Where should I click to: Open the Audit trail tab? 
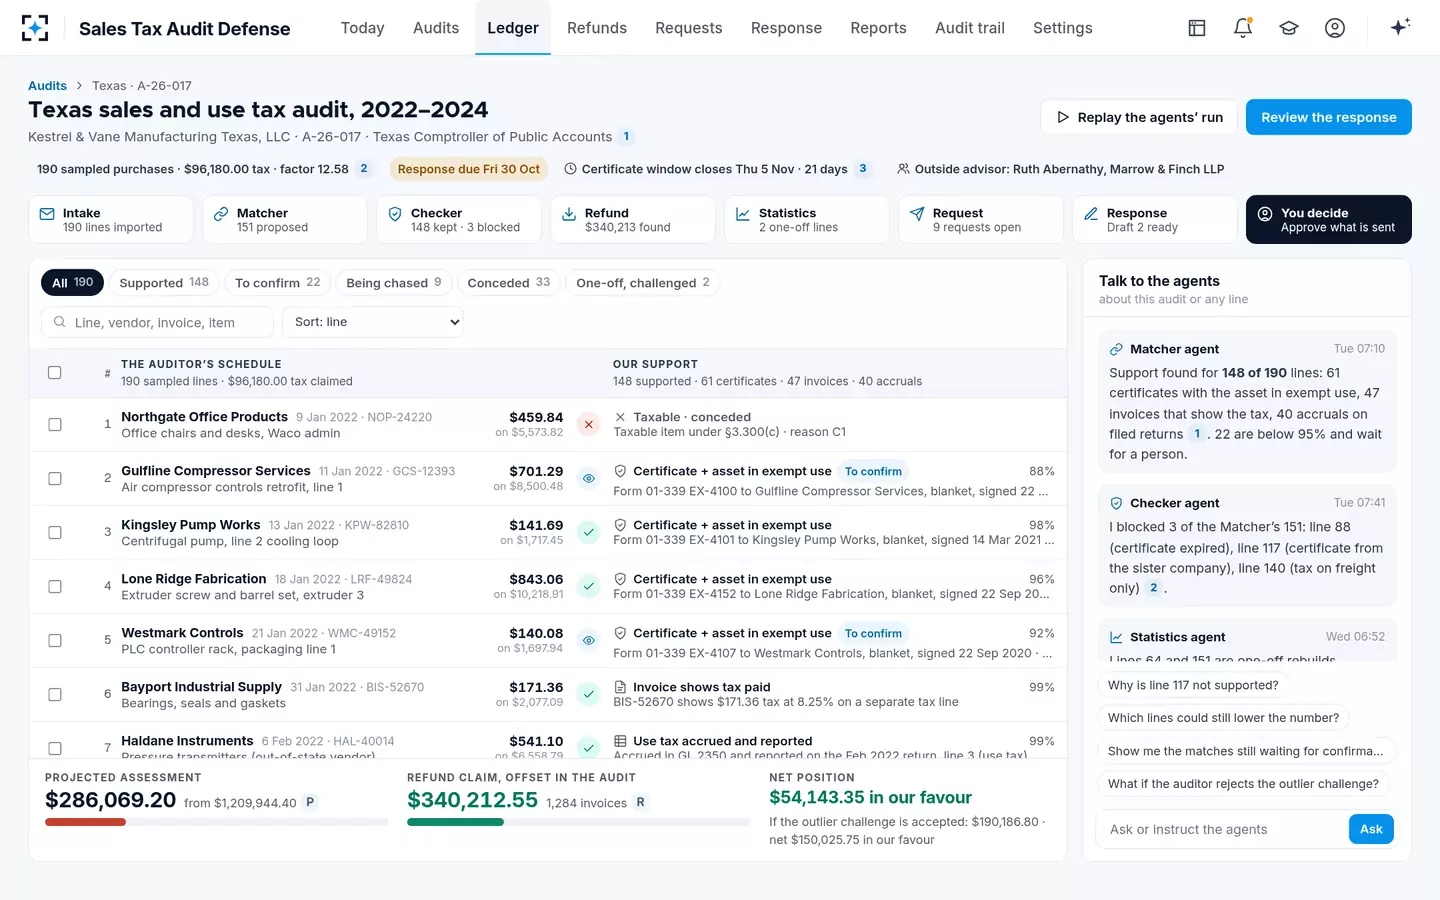[970, 28]
